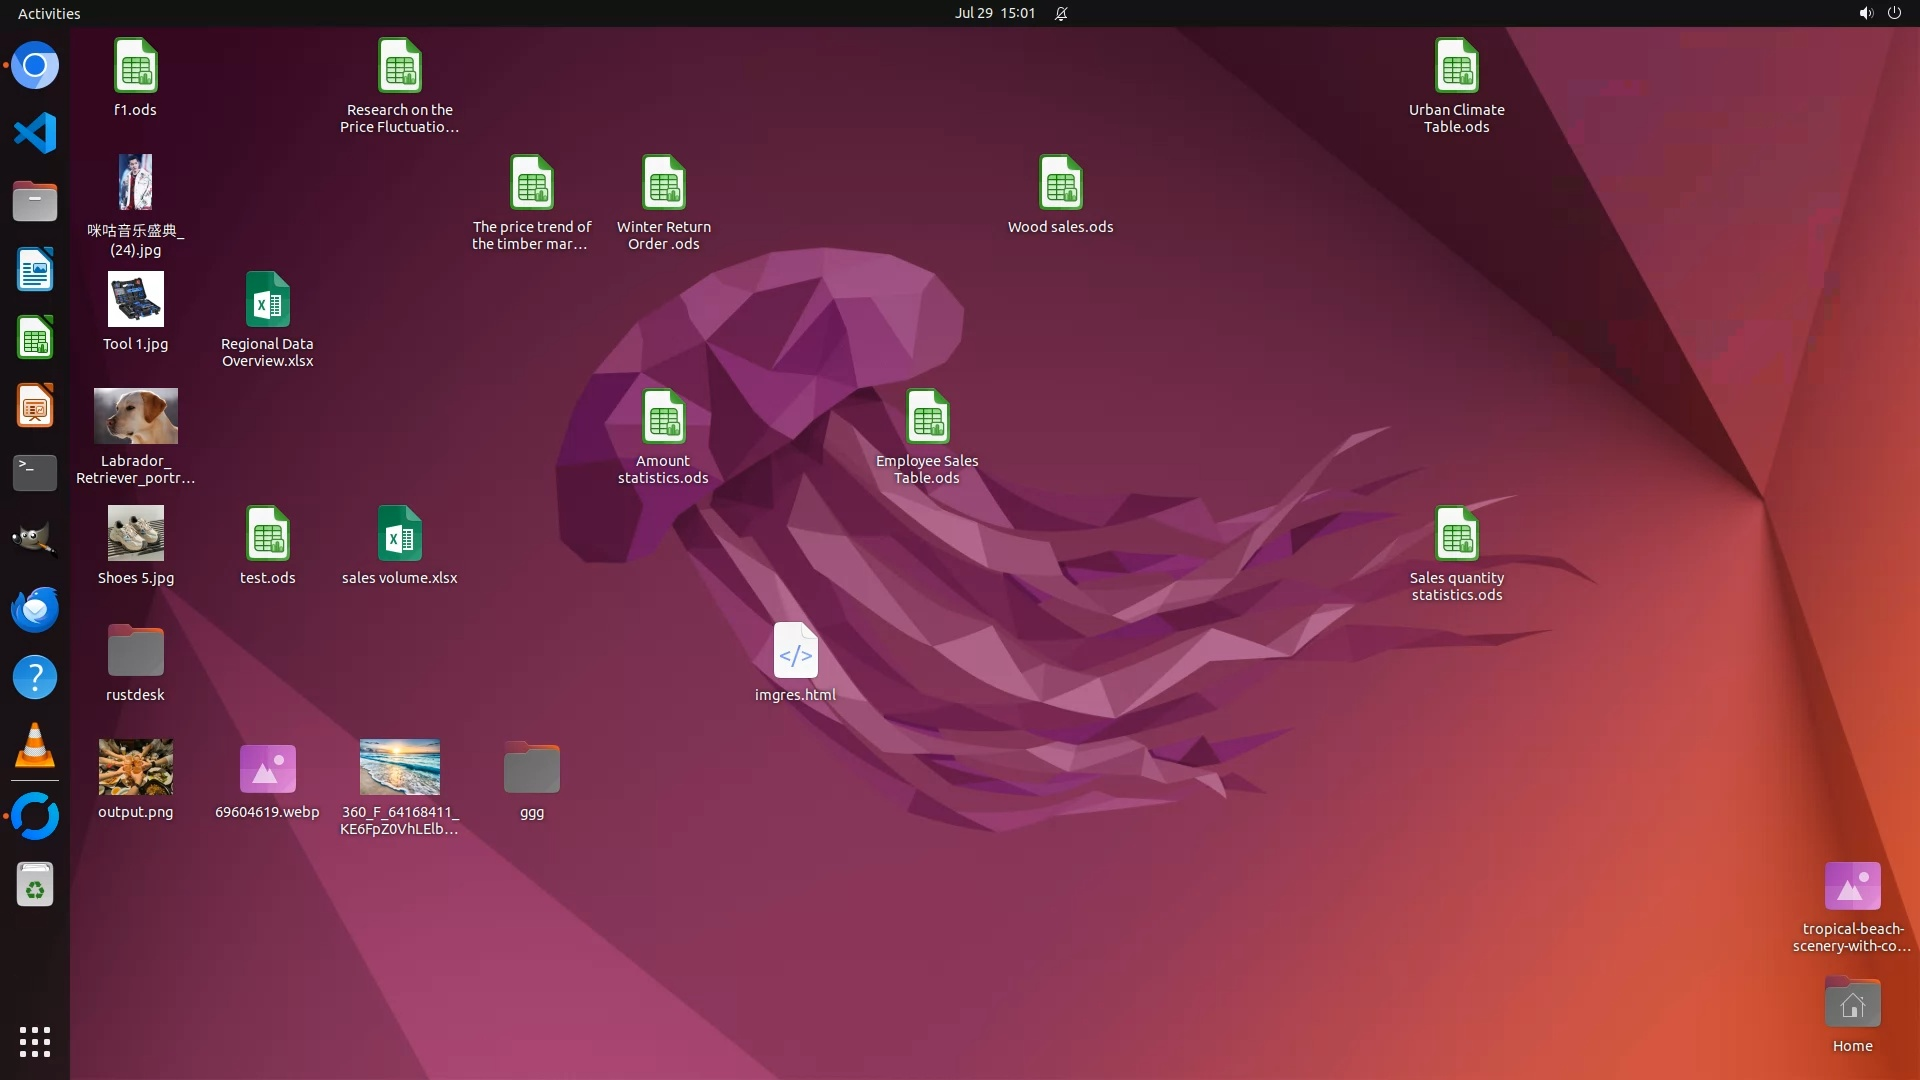Viewport: 1920px width, 1080px height.
Task: Launch VLC media player icon
Action: [x=35, y=746]
